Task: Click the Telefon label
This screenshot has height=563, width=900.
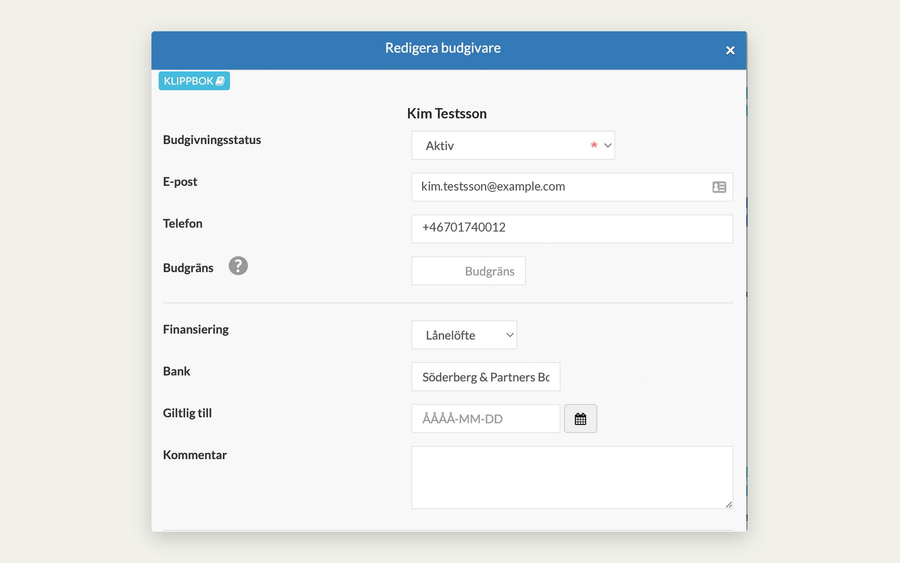Action: pos(183,224)
